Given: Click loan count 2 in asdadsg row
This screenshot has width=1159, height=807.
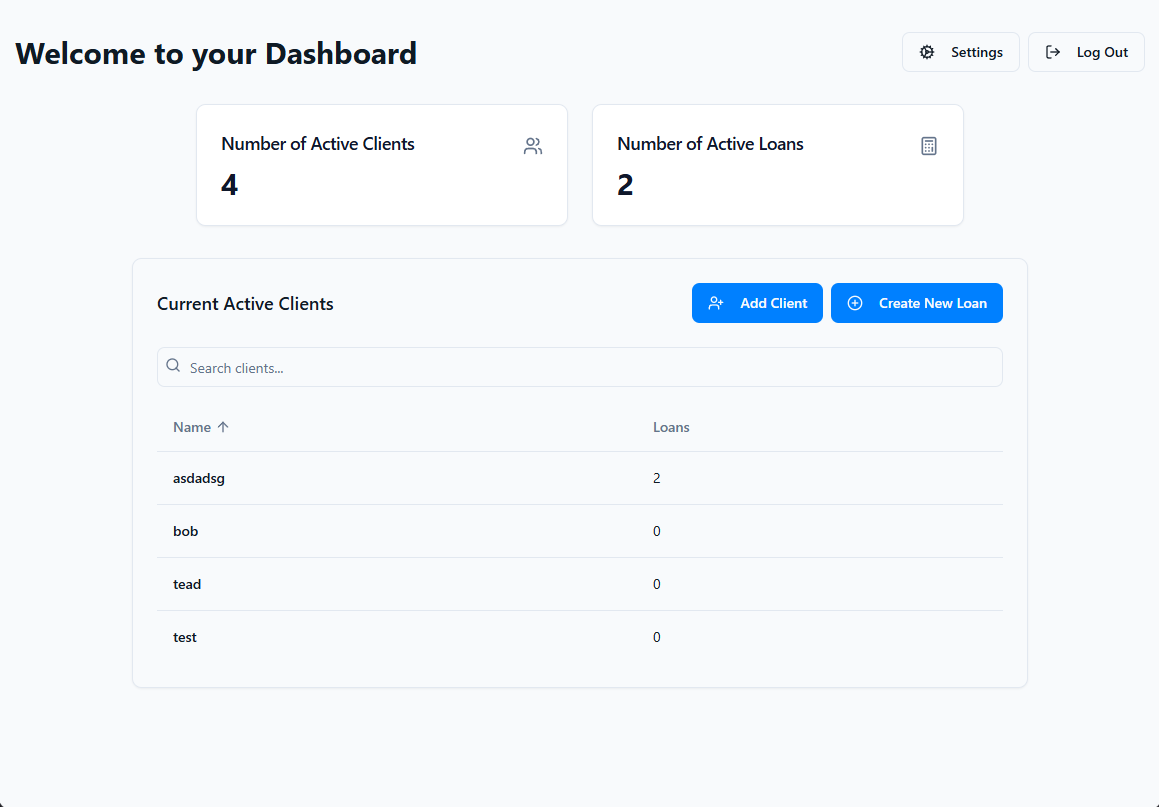Looking at the screenshot, I should point(656,478).
